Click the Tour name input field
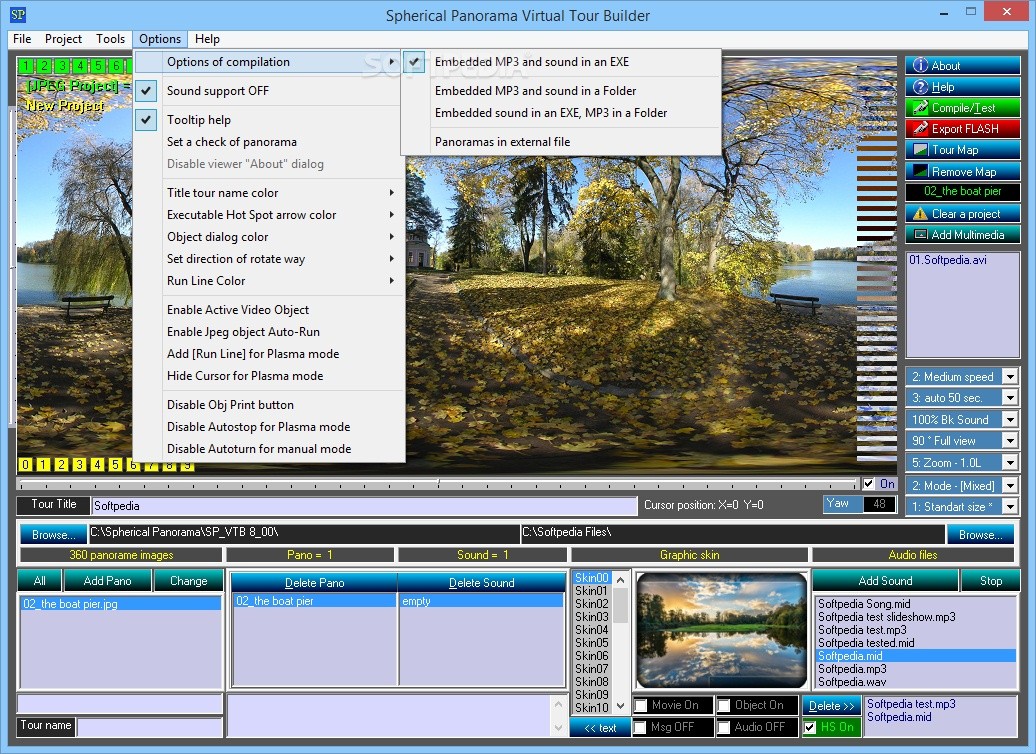 pos(150,727)
